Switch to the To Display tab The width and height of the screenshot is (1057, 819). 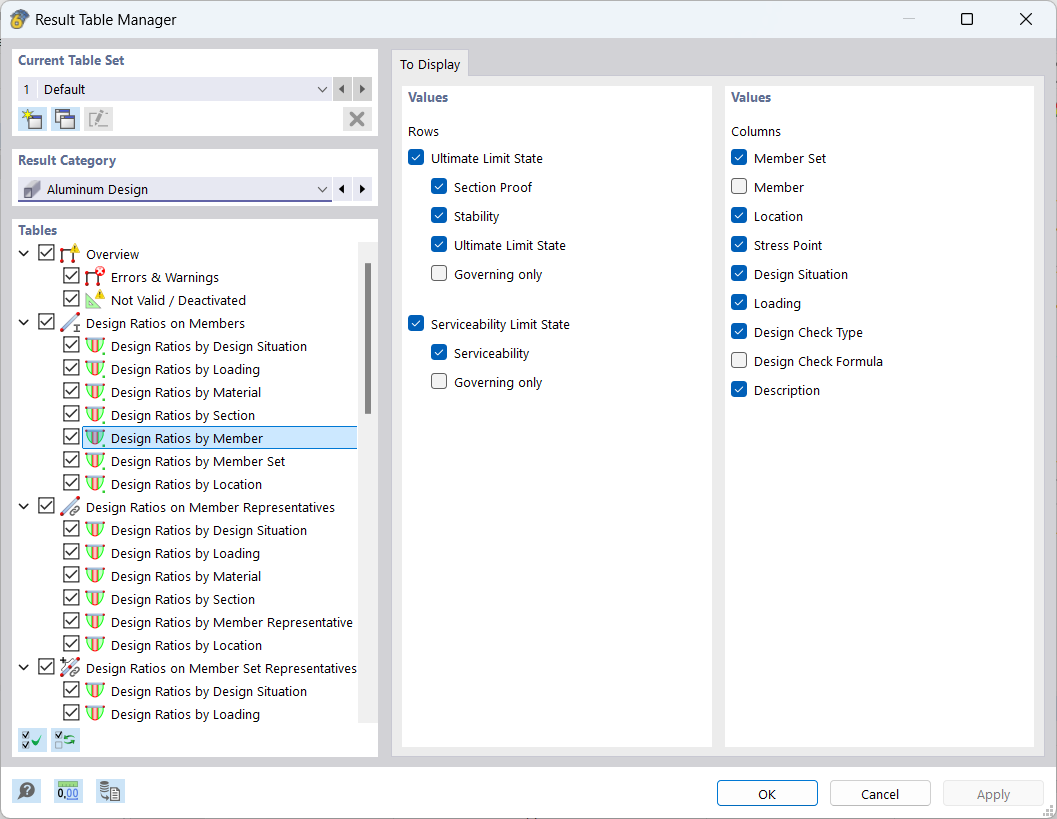[430, 64]
